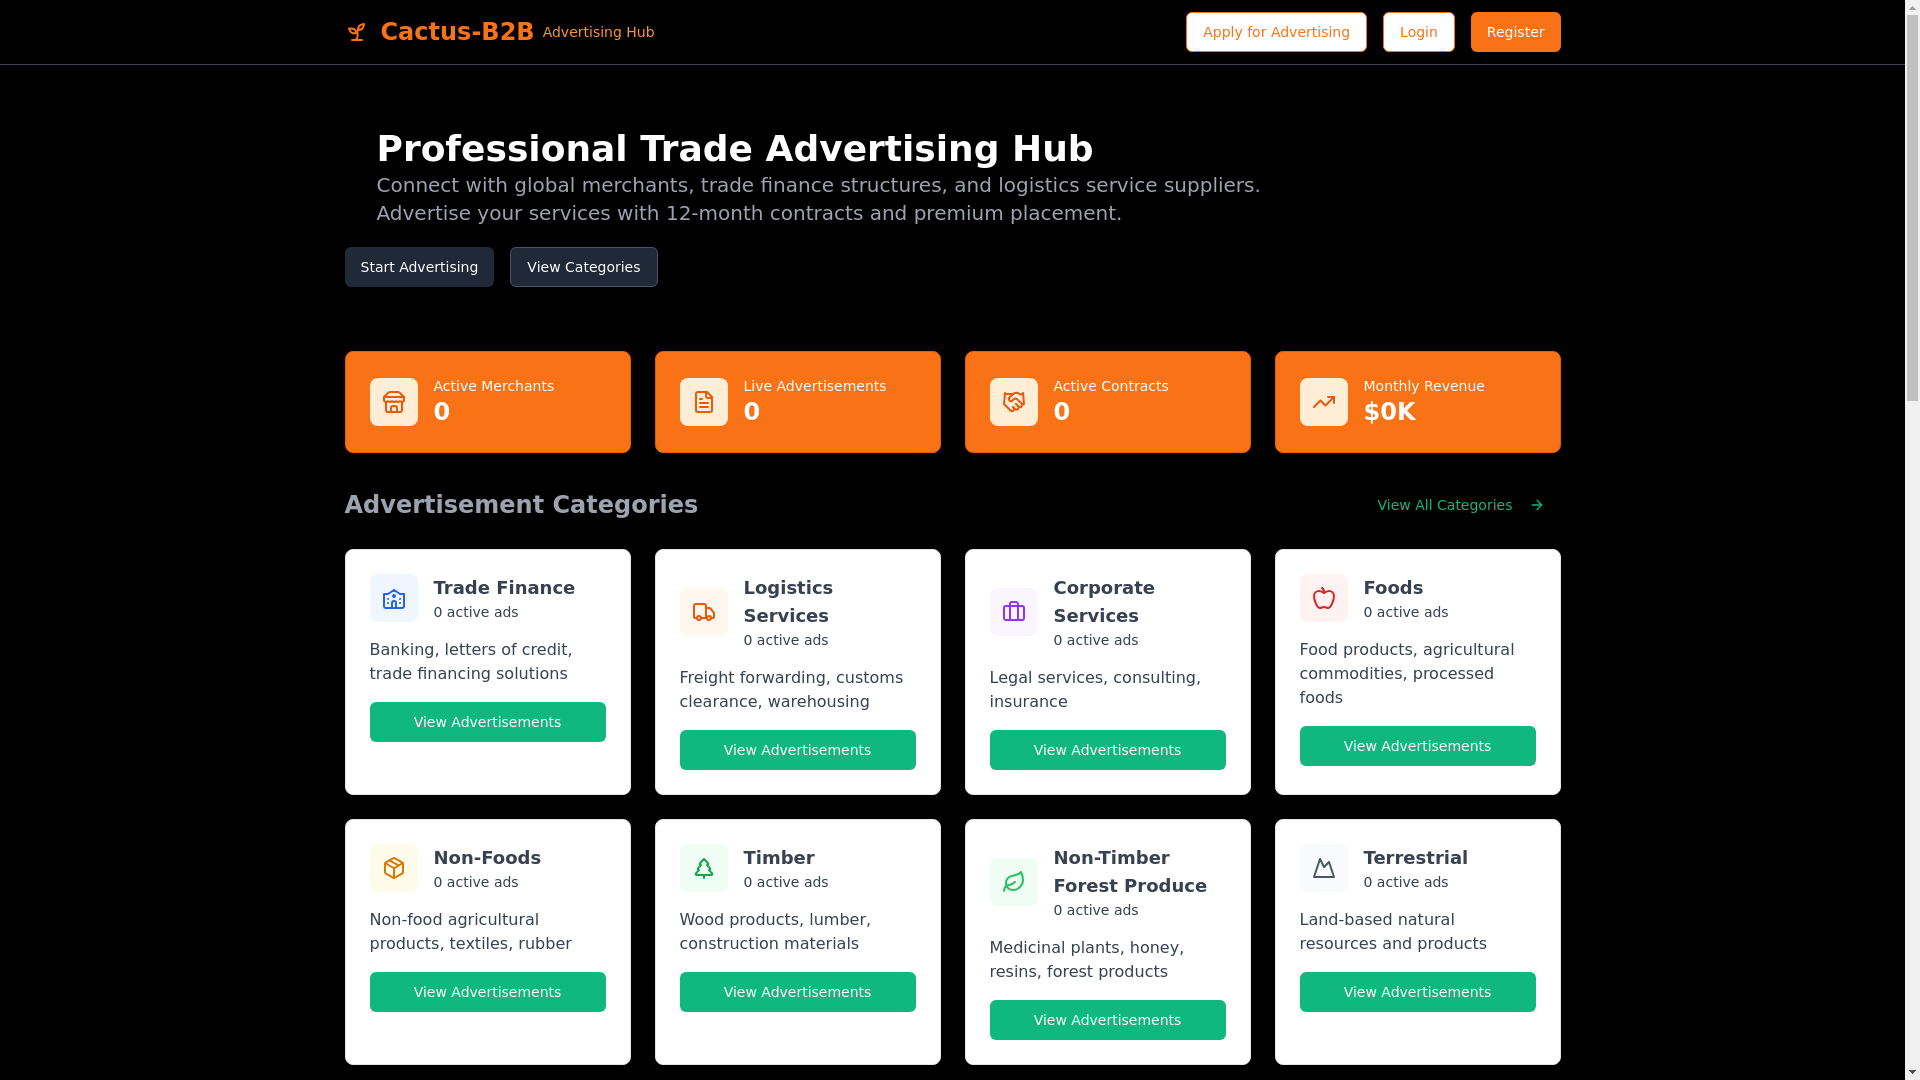Click the Terrestrial mountain icon
The image size is (1920, 1080).
[1324, 868]
